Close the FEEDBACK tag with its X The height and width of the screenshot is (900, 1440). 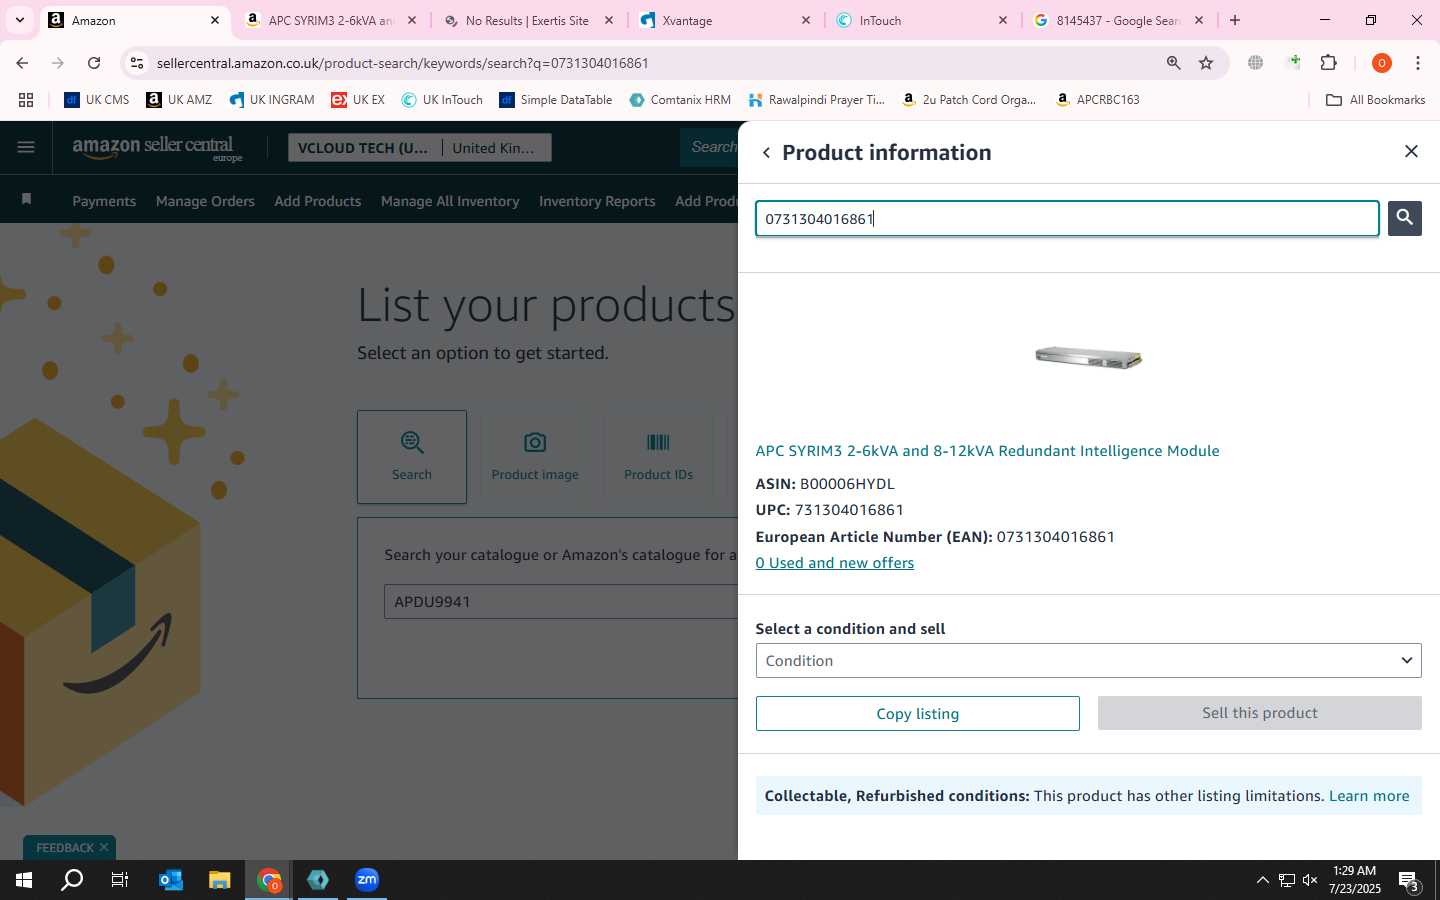click(x=104, y=848)
